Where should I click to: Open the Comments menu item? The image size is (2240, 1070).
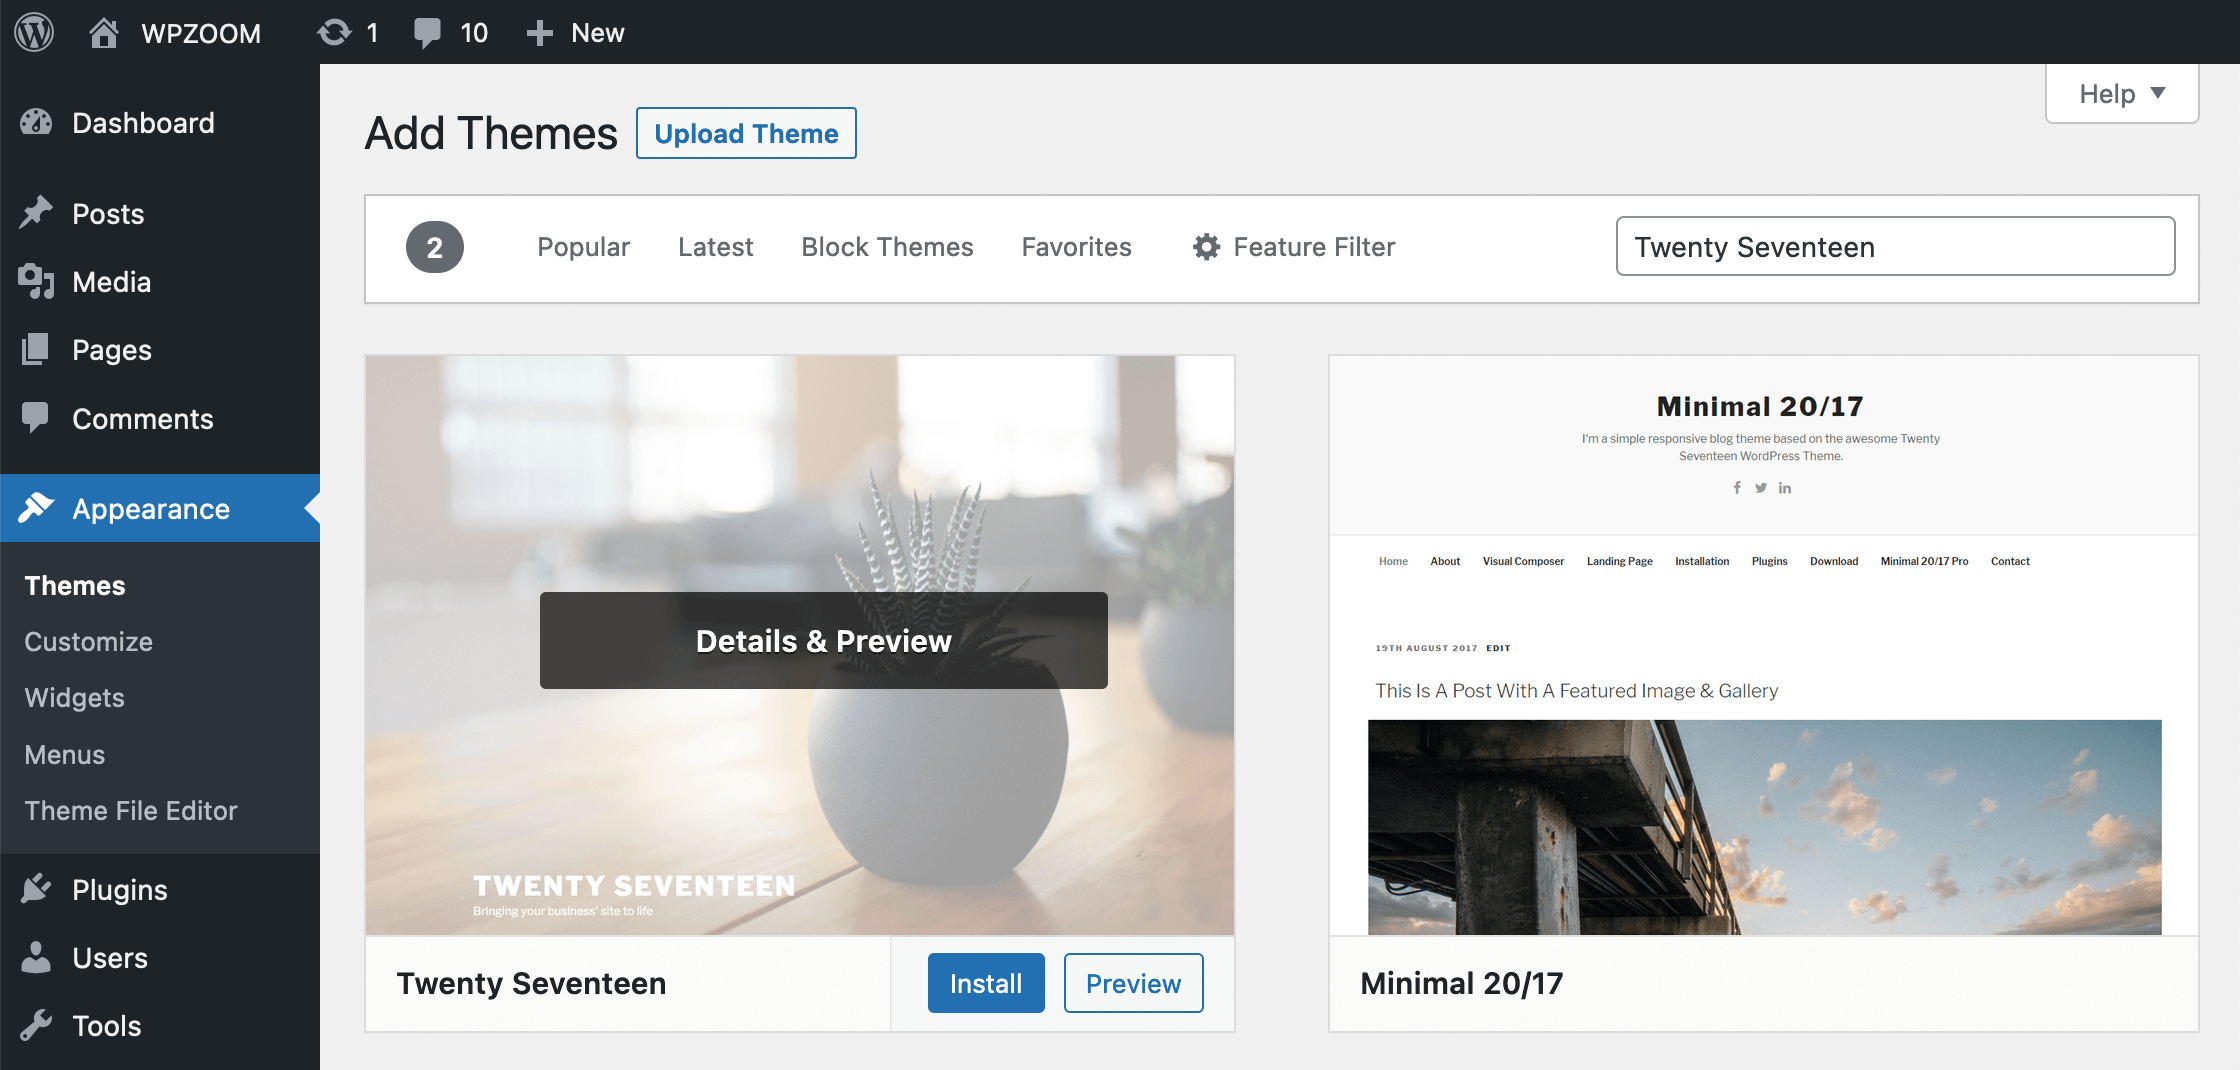click(x=160, y=419)
